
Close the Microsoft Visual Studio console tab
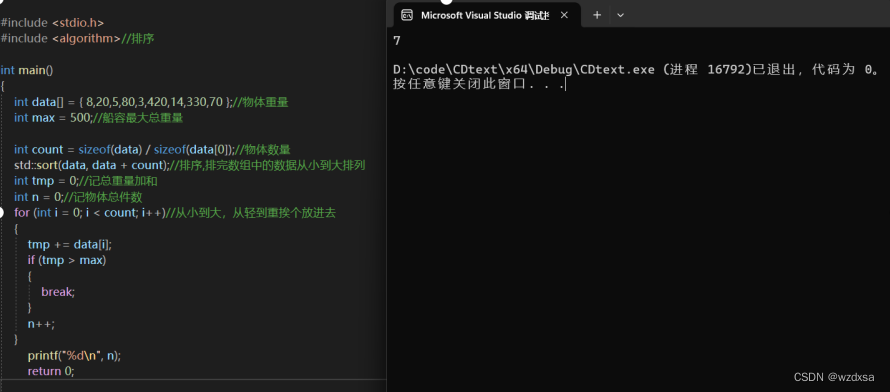pyautogui.click(x=564, y=15)
